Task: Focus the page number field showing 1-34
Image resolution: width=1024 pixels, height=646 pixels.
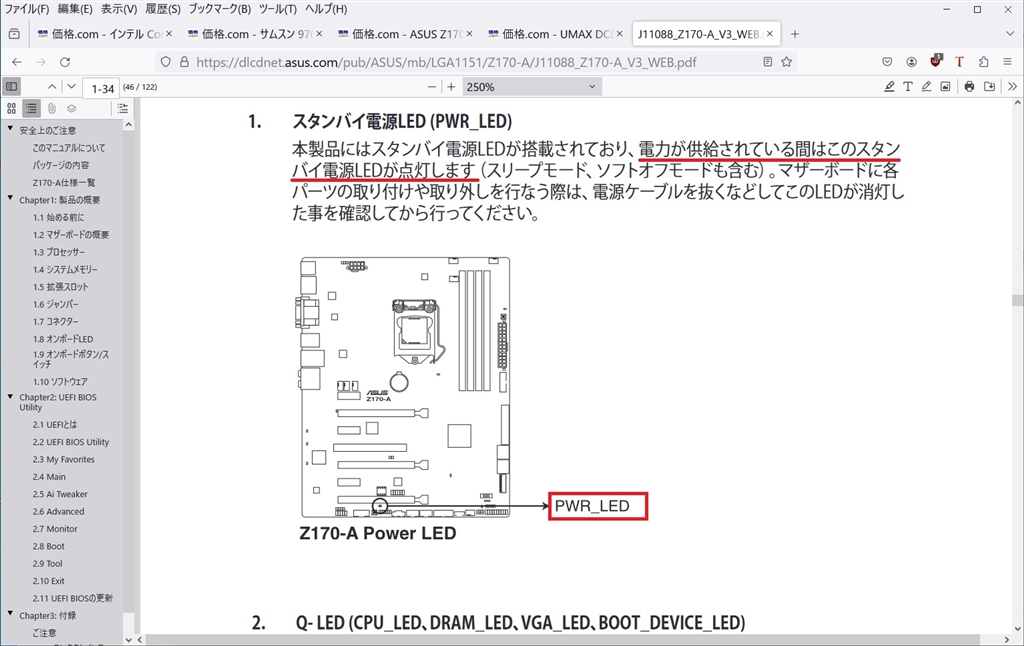Action: 102,88
